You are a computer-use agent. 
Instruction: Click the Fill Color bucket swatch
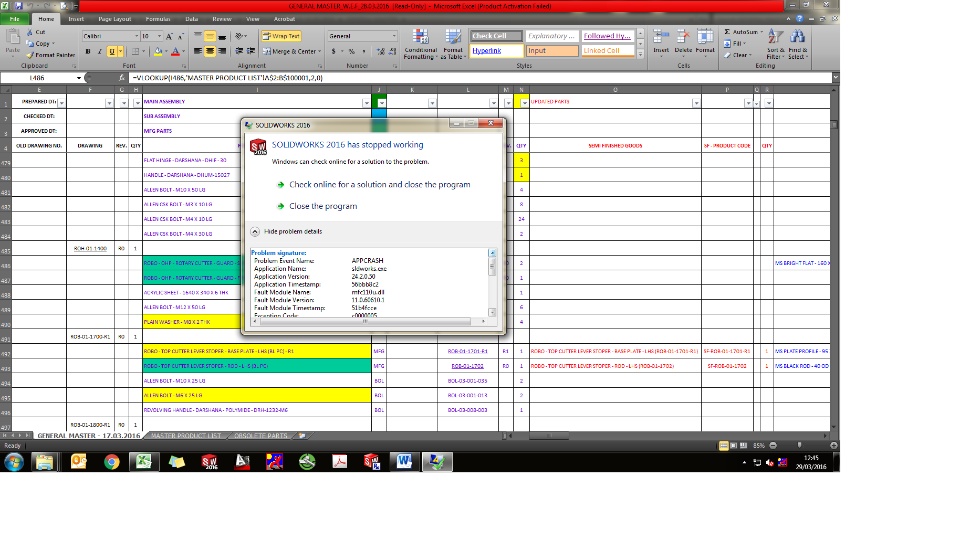coord(158,51)
